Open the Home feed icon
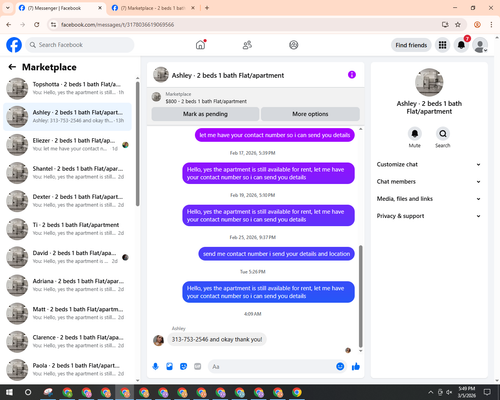 tap(200, 45)
